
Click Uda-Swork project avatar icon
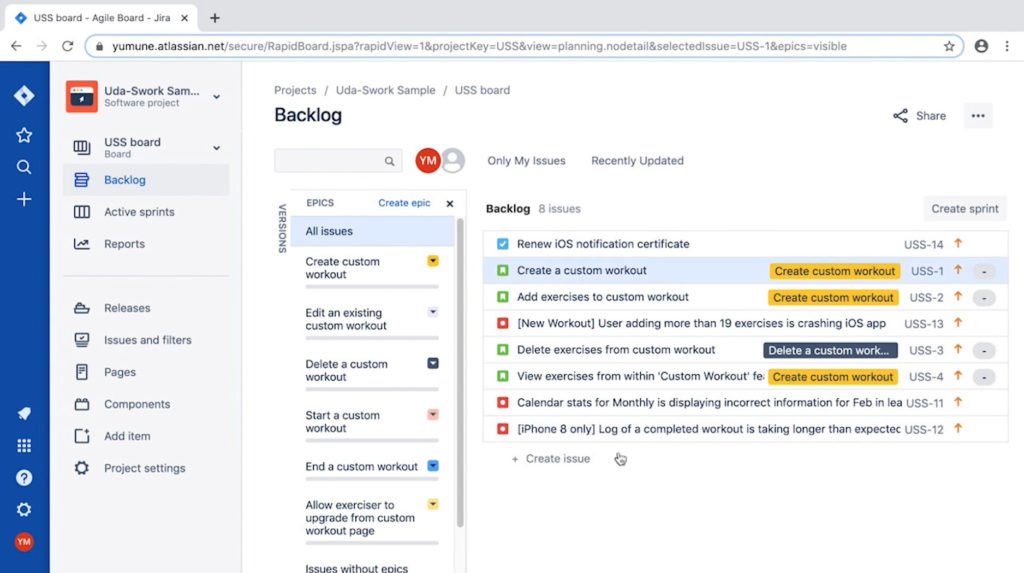tap(82, 97)
